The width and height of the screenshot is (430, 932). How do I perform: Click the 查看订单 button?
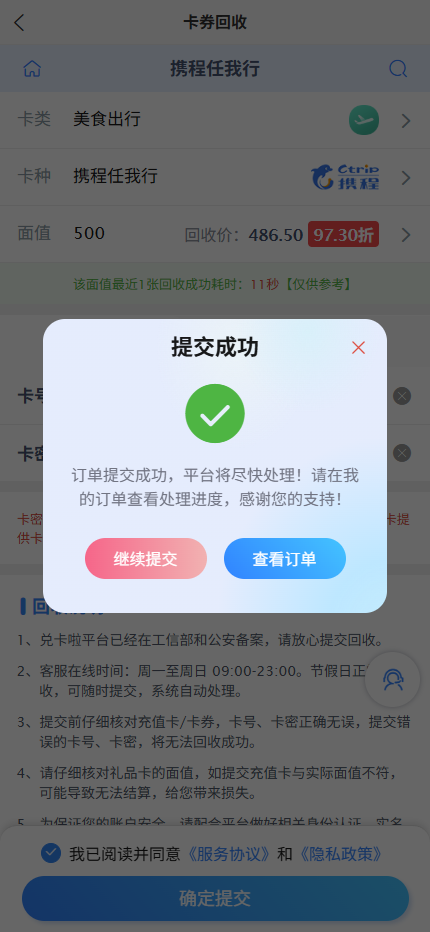(285, 559)
